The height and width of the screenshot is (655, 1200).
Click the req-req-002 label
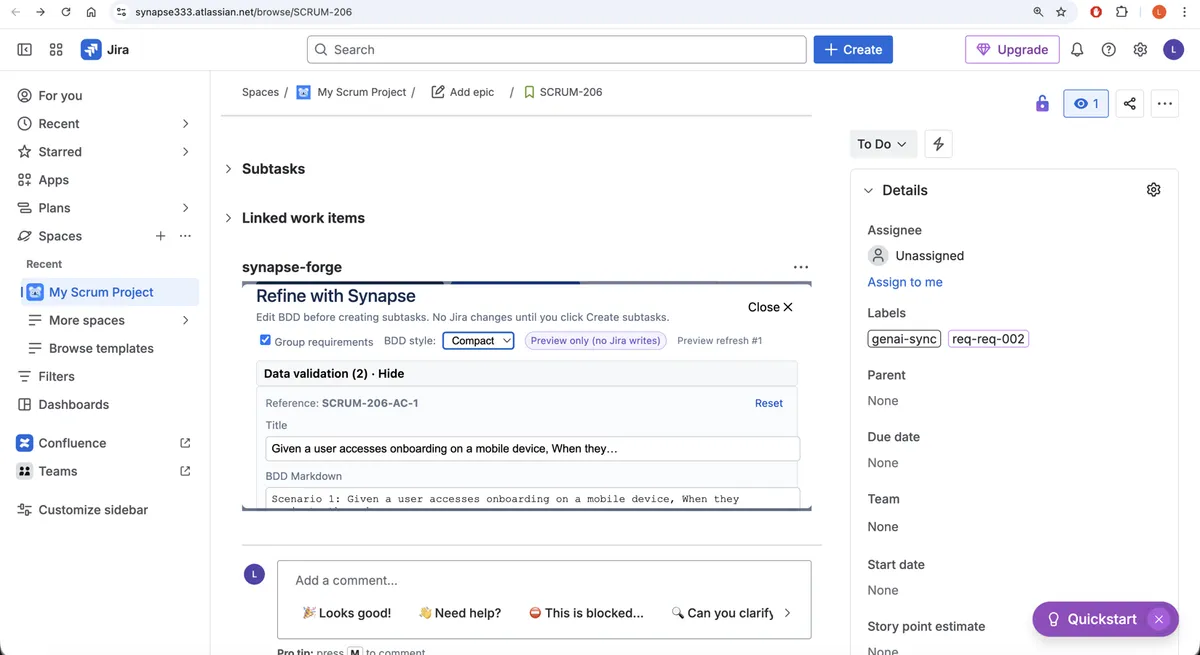988,339
